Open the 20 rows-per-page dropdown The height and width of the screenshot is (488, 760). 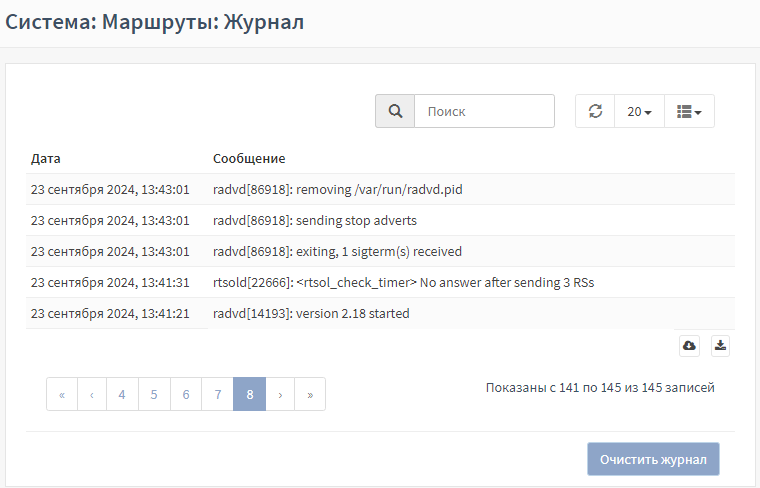(639, 111)
